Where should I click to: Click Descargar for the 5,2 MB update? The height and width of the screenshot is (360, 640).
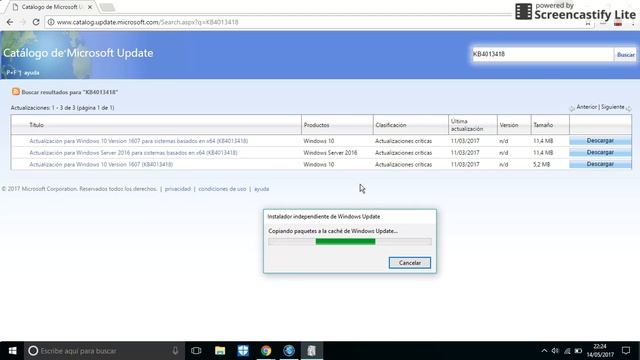point(600,164)
